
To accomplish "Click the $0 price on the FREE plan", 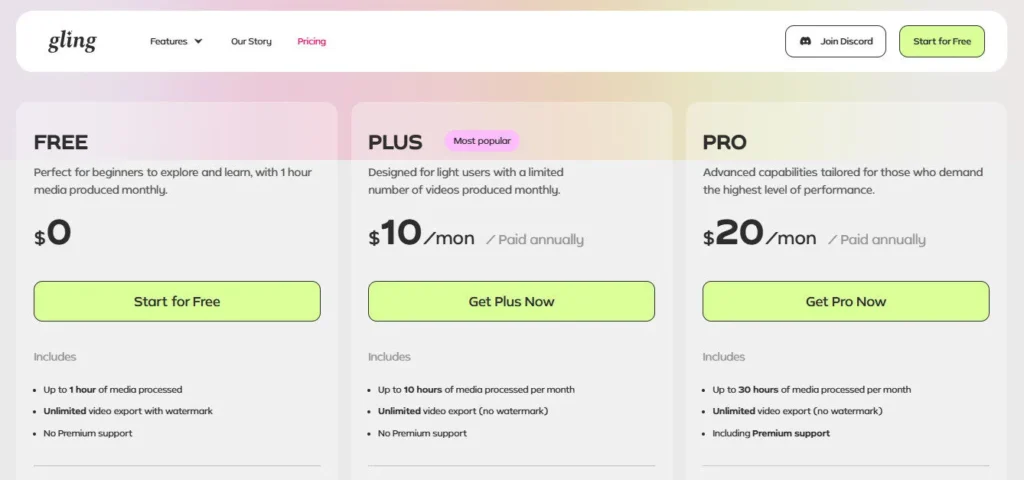I will point(53,235).
